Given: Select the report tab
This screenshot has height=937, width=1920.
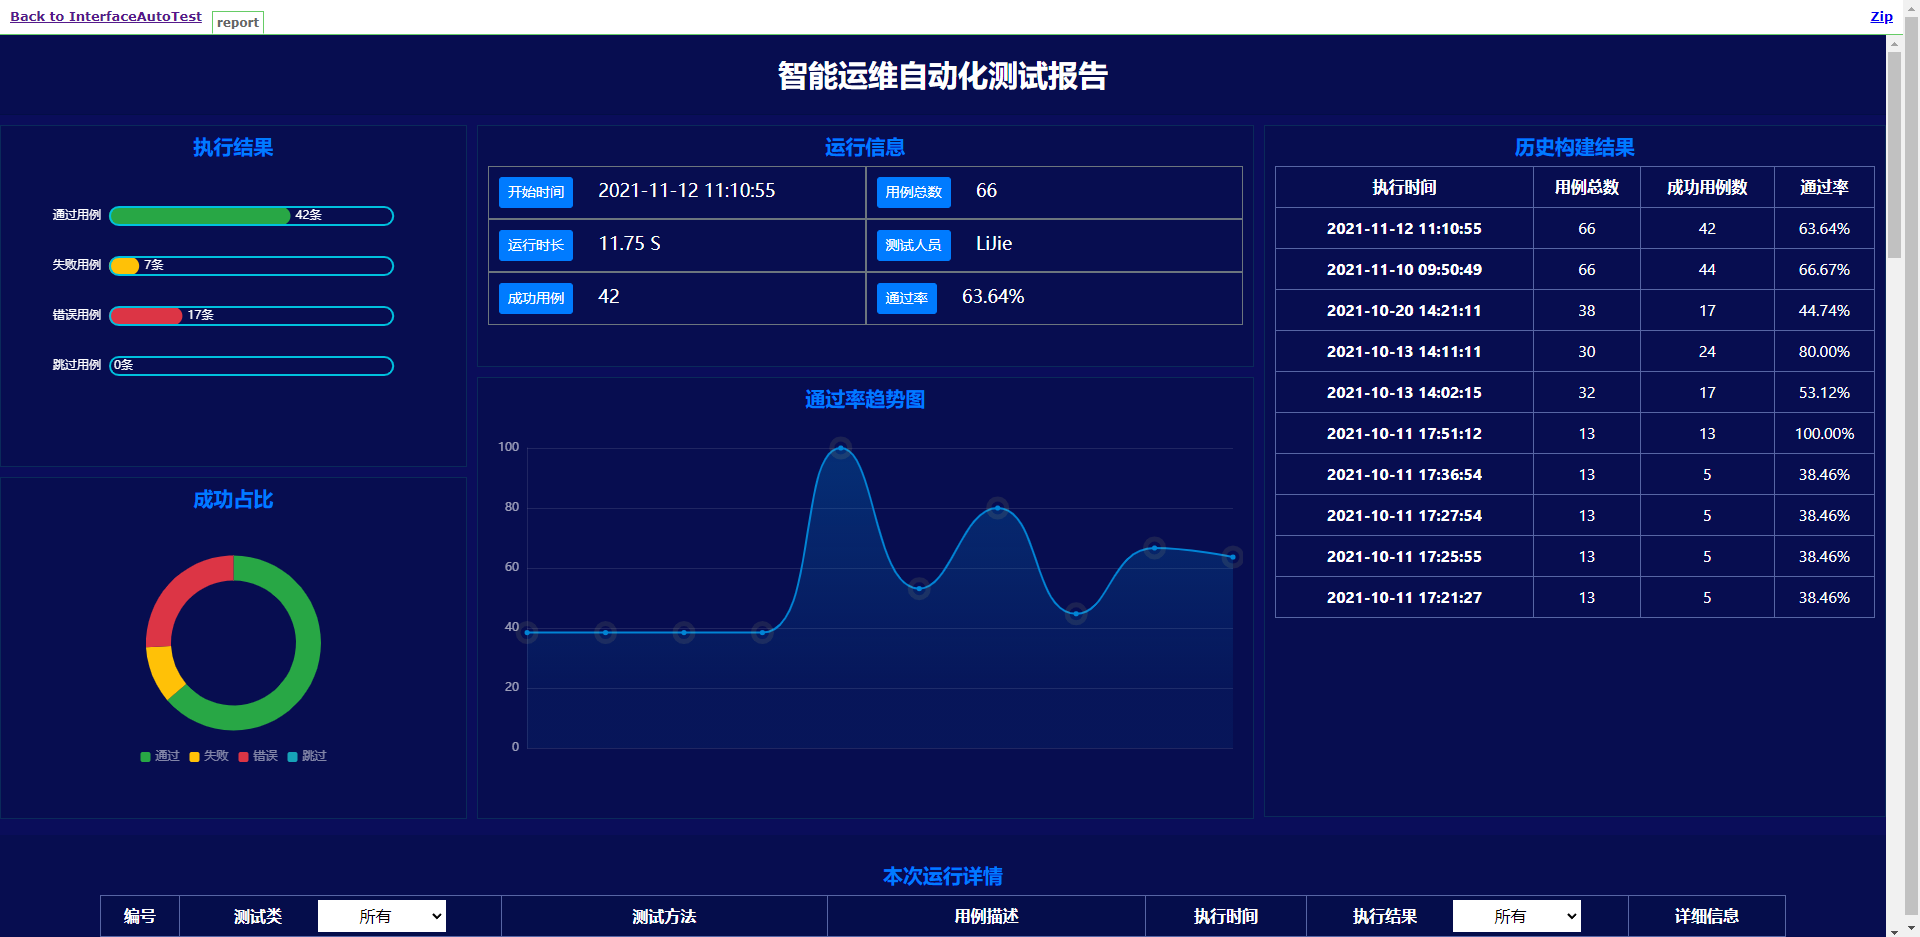Looking at the screenshot, I should tap(238, 22).
